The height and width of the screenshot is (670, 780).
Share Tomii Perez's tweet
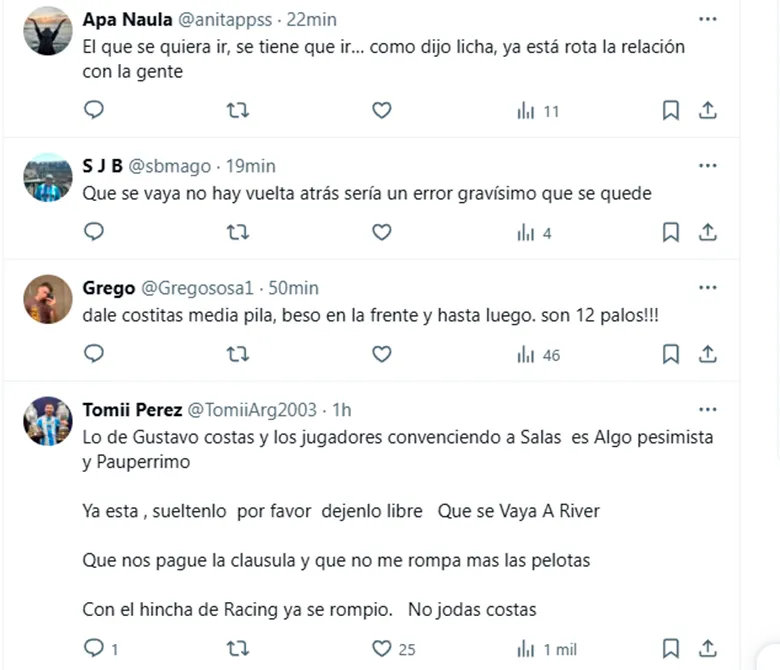(707, 649)
